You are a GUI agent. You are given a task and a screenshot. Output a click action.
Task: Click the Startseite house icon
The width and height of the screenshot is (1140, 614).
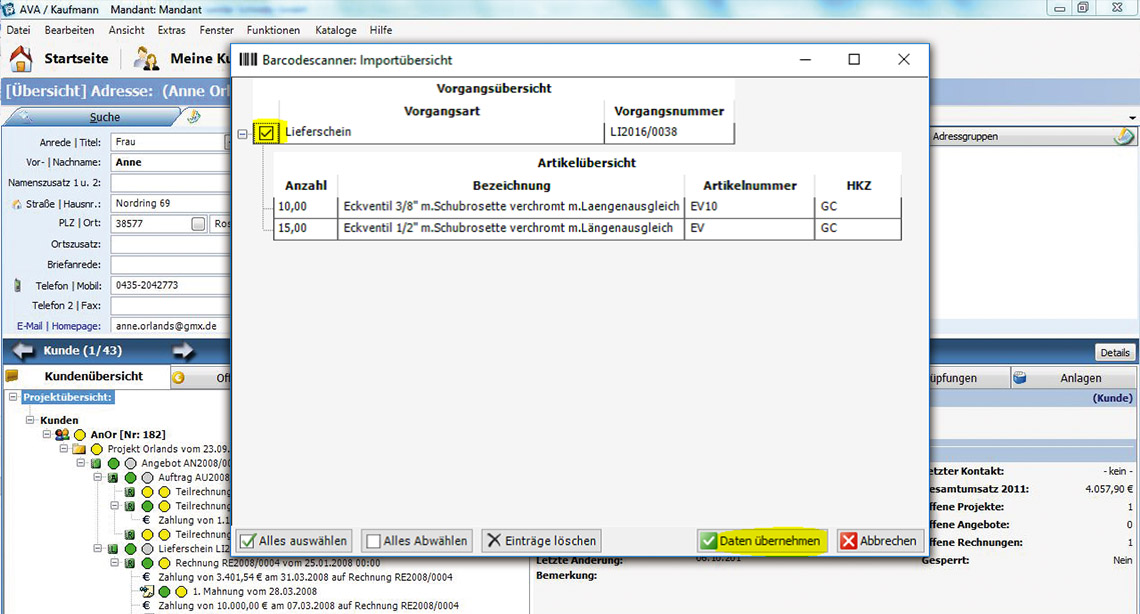point(21,58)
